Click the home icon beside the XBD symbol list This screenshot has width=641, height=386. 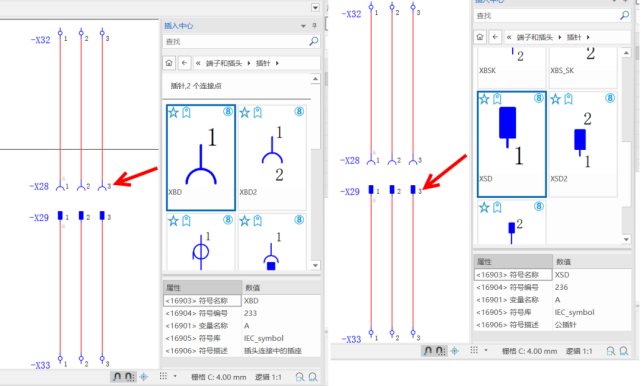tap(169, 63)
